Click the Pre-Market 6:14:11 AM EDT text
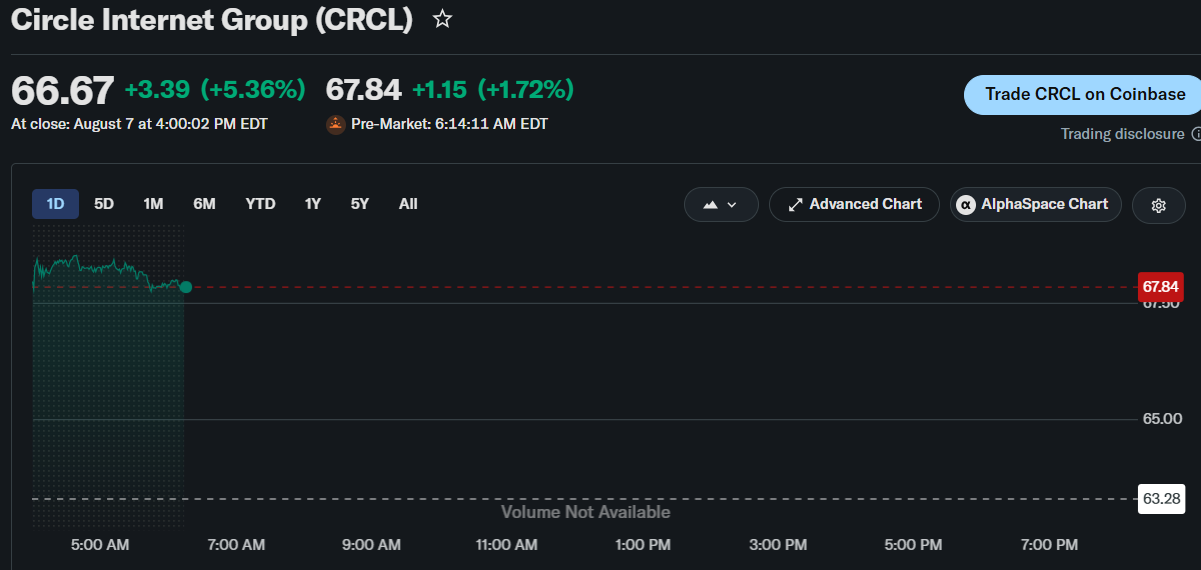The image size is (1201, 570). 449,125
